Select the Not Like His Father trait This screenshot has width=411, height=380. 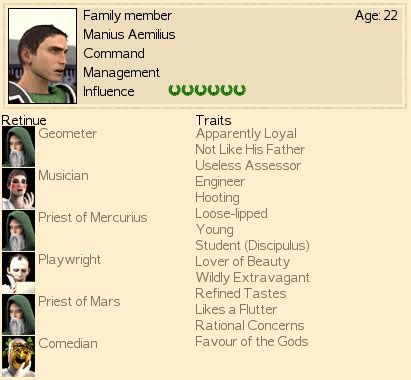pos(250,149)
